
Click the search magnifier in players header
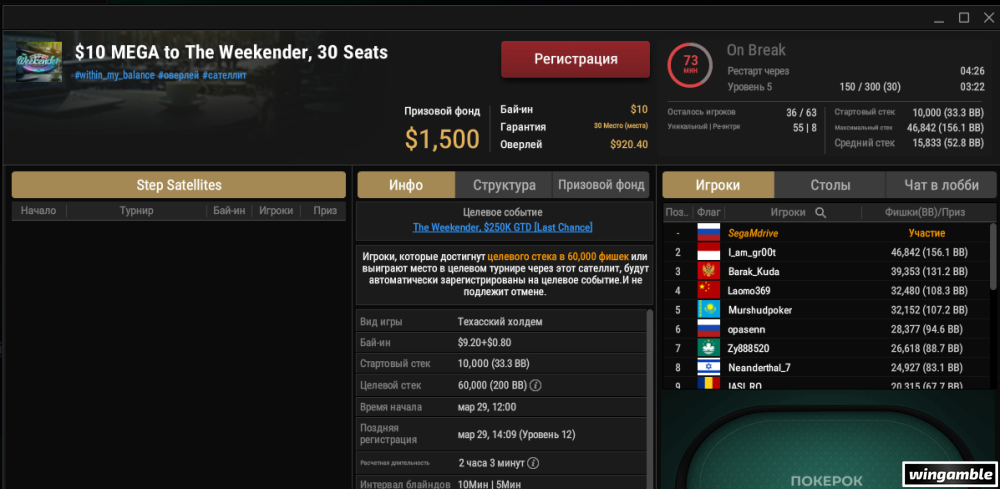click(x=821, y=212)
